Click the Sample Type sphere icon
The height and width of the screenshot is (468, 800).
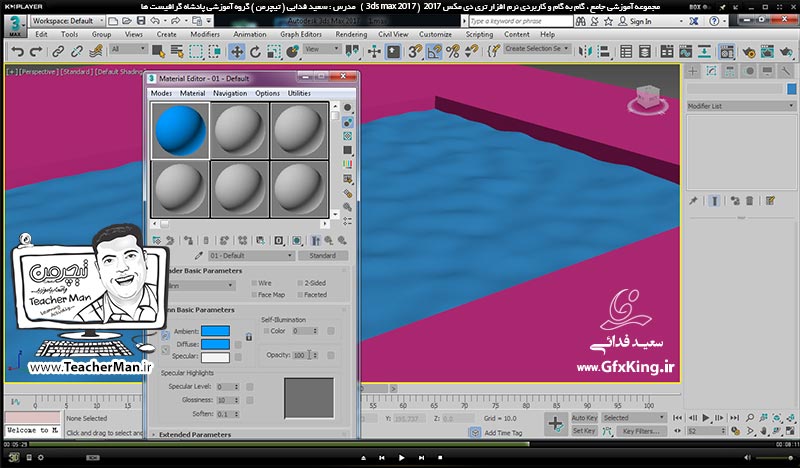coord(347,108)
